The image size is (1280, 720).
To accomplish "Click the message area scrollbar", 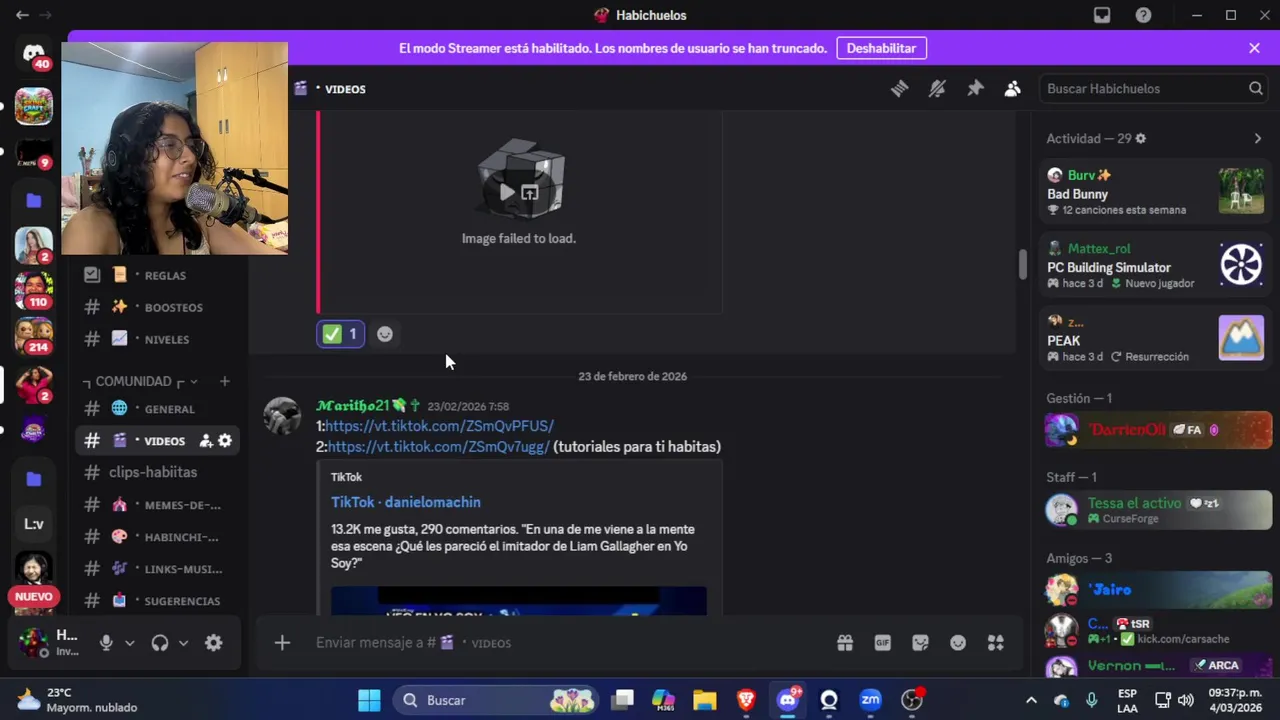I will (x=1022, y=264).
